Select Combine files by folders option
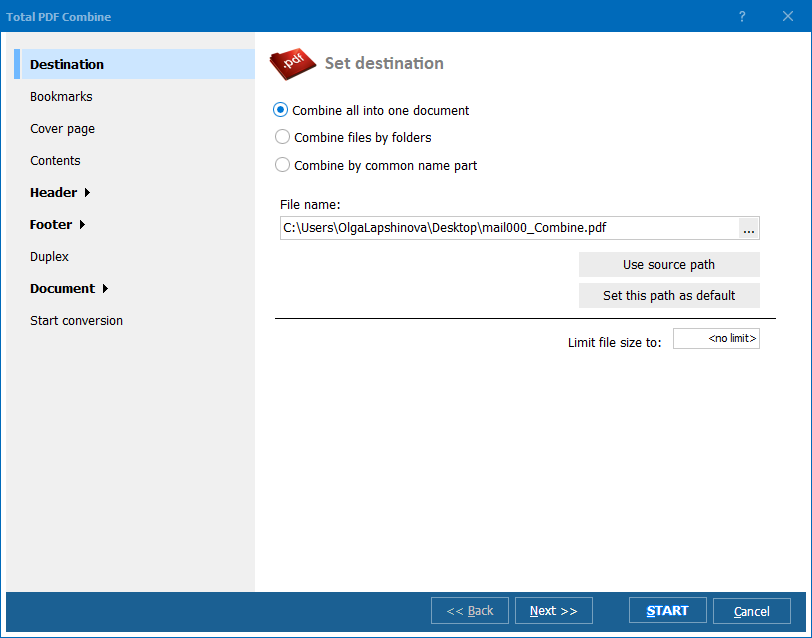 coord(282,138)
